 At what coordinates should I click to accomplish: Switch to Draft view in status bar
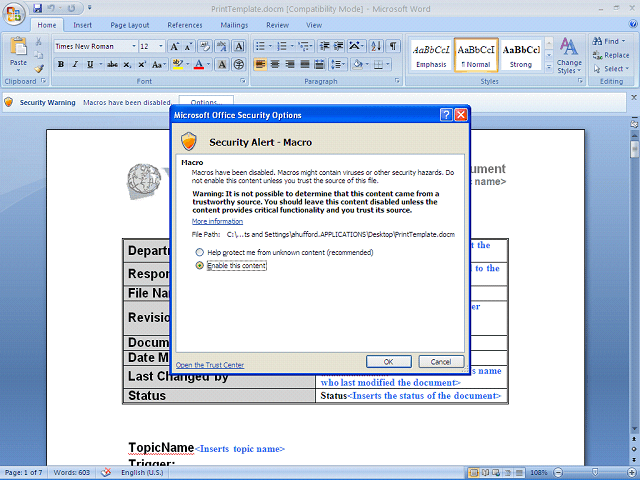519,473
